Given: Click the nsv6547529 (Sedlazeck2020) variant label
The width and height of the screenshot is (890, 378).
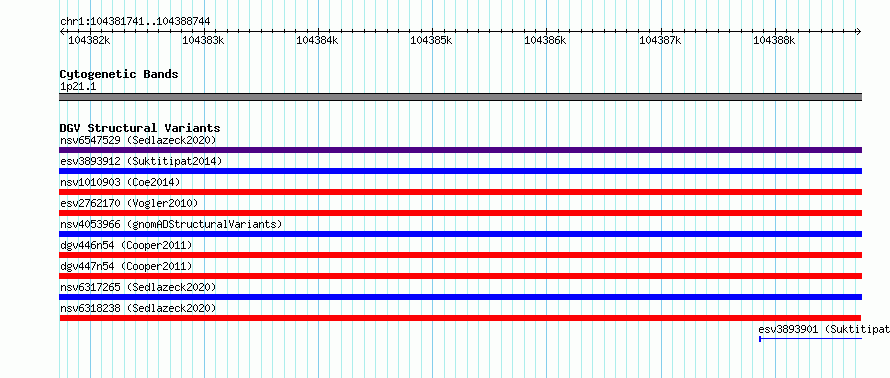Looking at the screenshot, I should 138,140.
